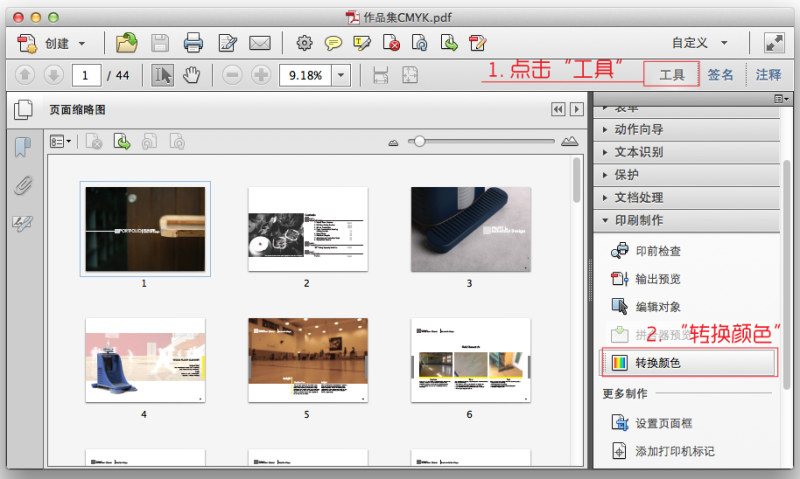Viewport: 800px width, 479px height.
Task: Click the page thumbnails panel icon
Action: coord(23,110)
